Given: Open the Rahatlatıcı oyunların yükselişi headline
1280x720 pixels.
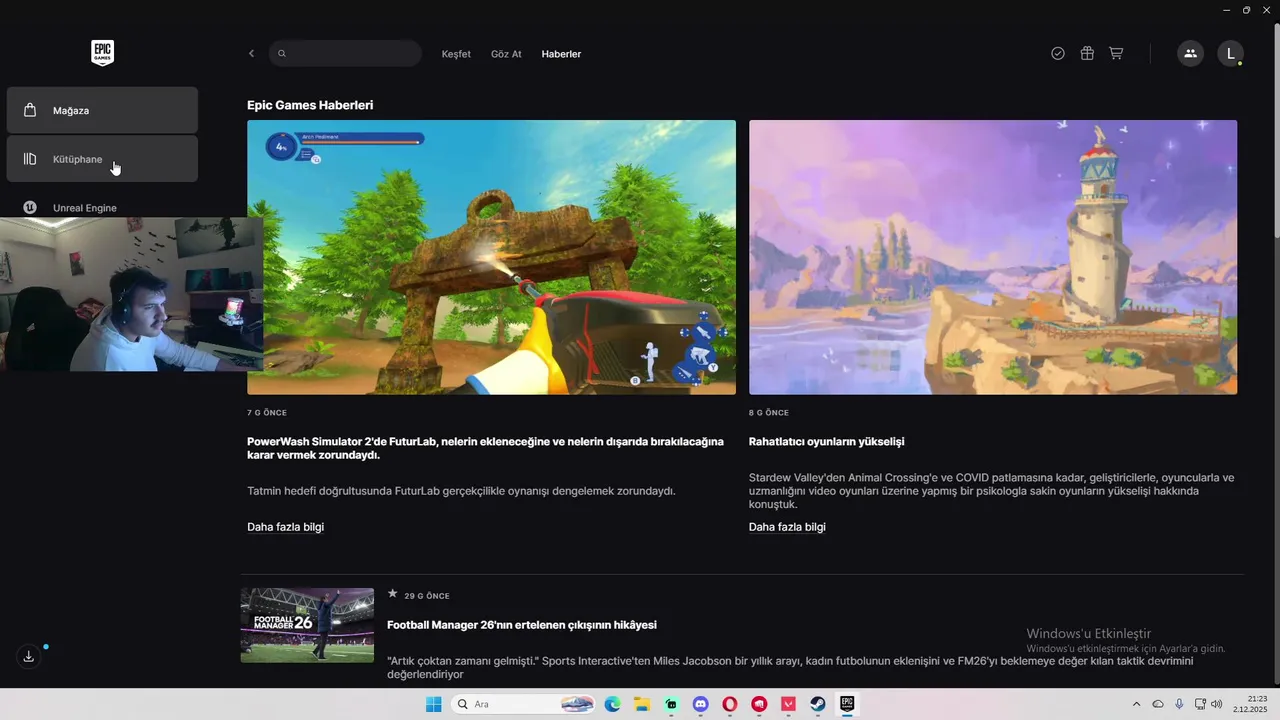Looking at the screenshot, I should pos(826,442).
